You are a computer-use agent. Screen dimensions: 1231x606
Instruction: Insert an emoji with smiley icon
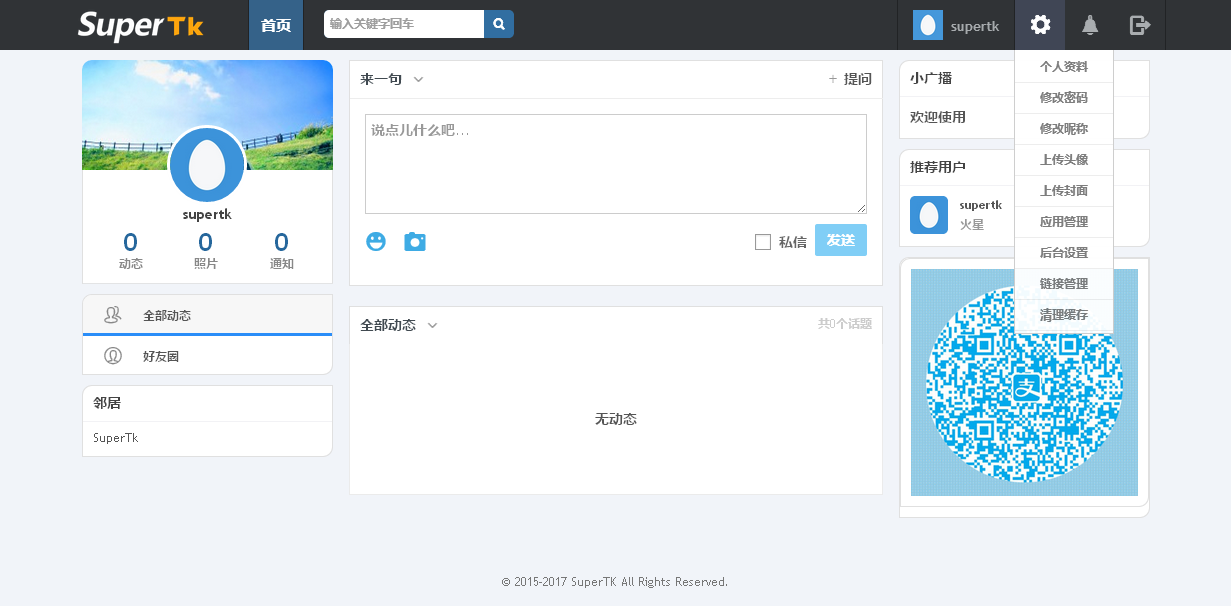[376, 241]
